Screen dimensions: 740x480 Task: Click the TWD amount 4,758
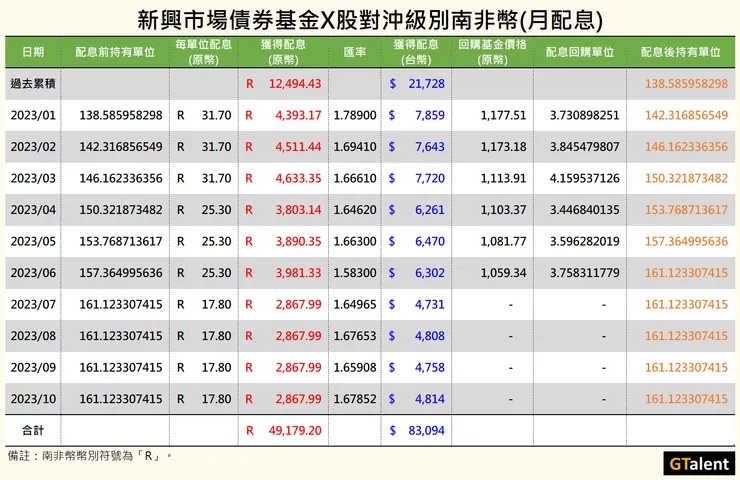pos(430,367)
